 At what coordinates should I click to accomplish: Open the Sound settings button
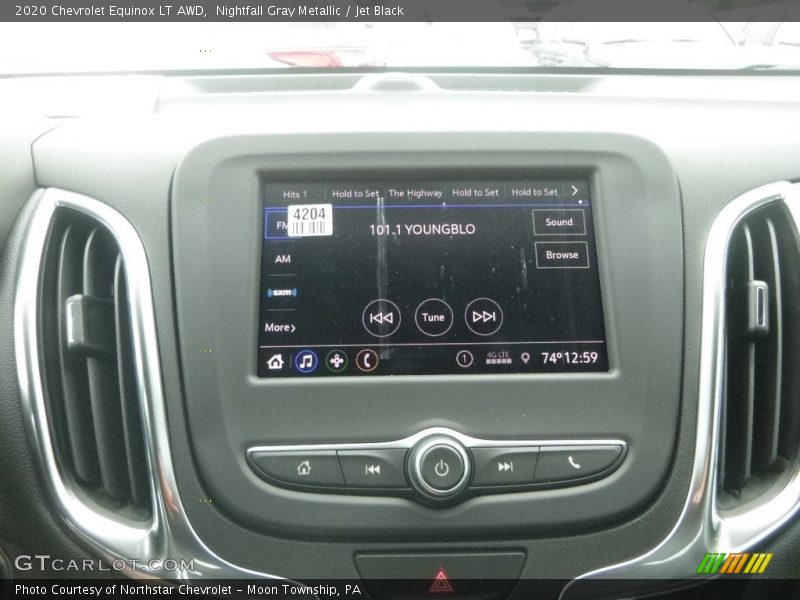[x=559, y=222]
